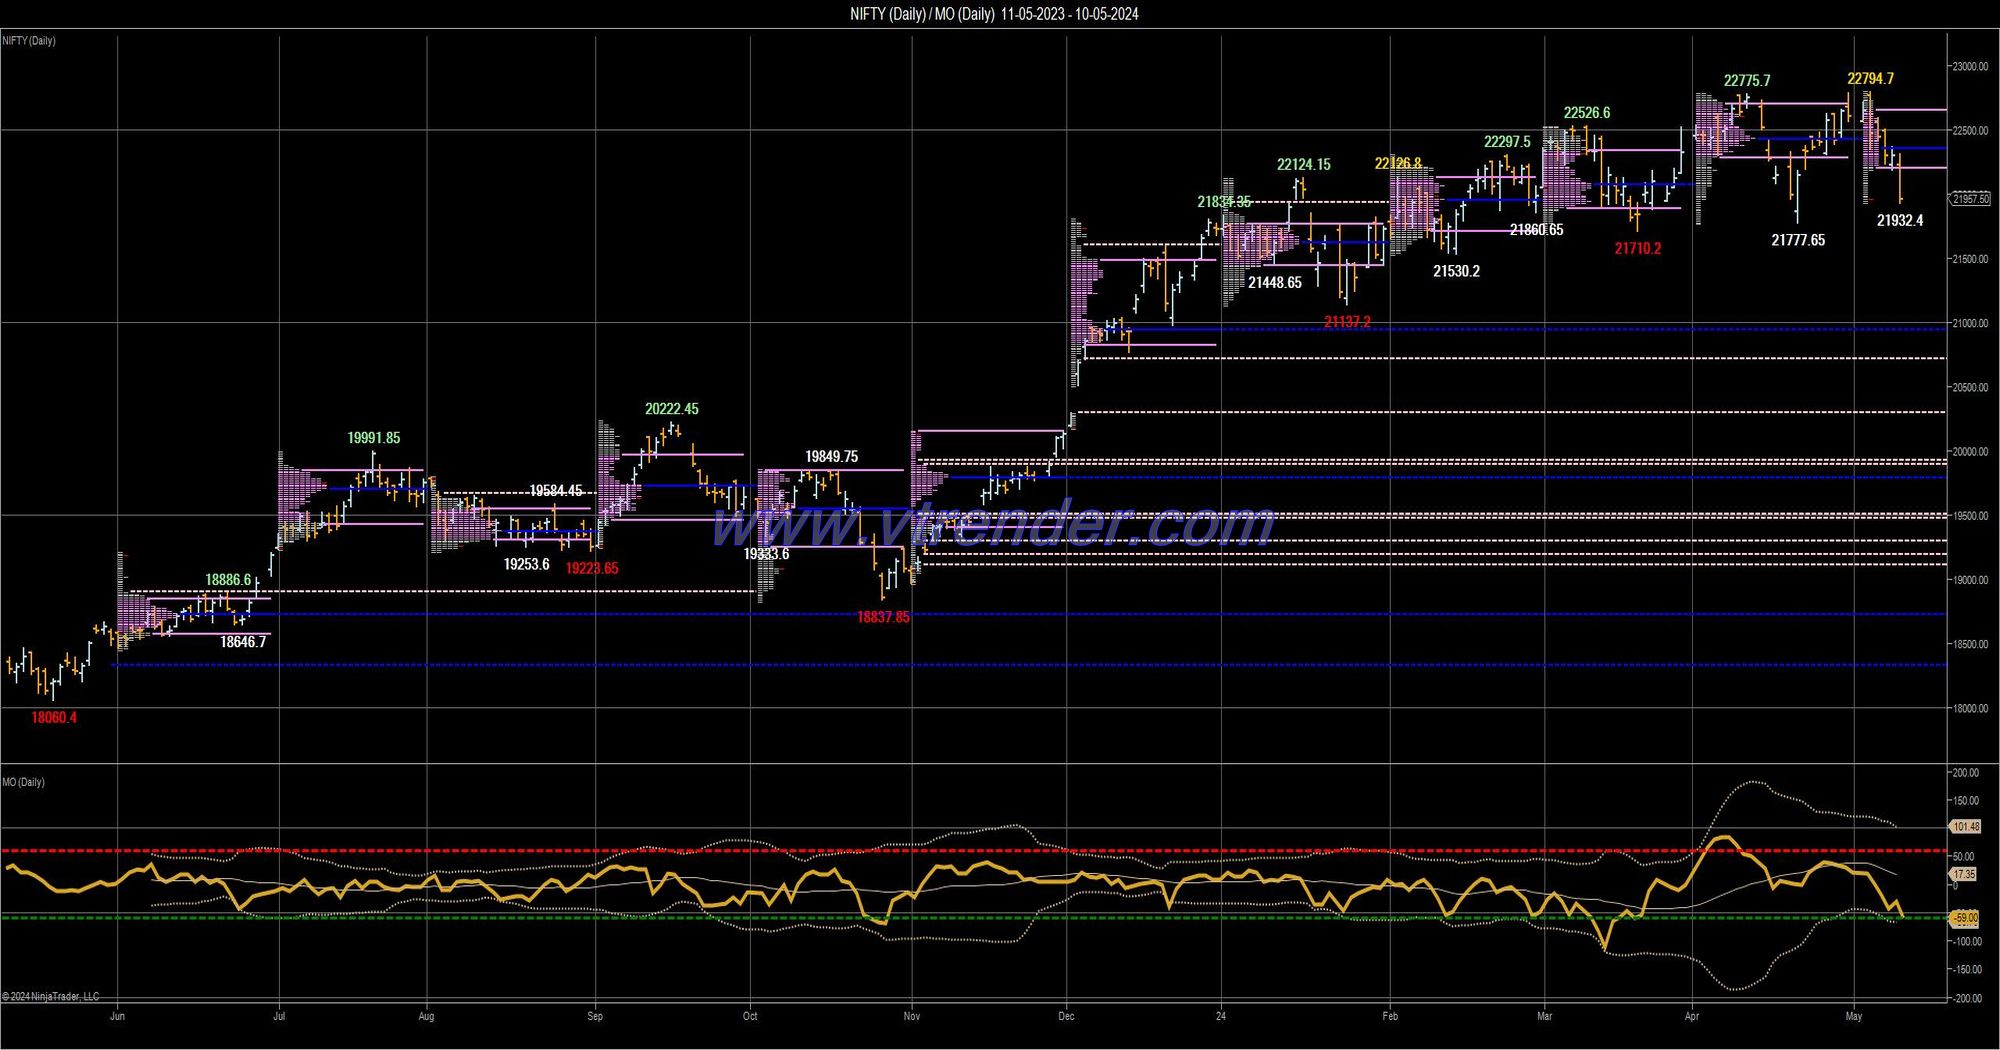This screenshot has height=1050, width=2000.
Task: Click the 21448.65 low label
Action: tap(1275, 283)
